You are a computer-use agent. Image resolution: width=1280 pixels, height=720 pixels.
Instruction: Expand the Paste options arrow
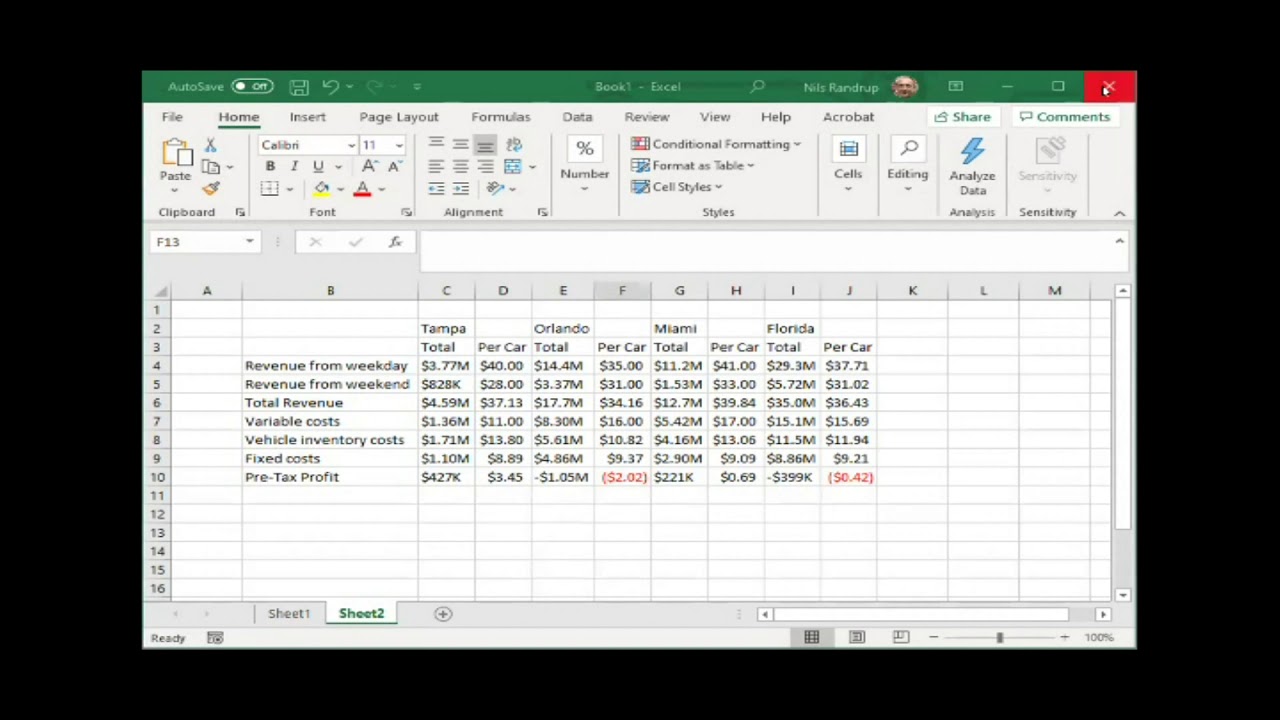click(175, 190)
